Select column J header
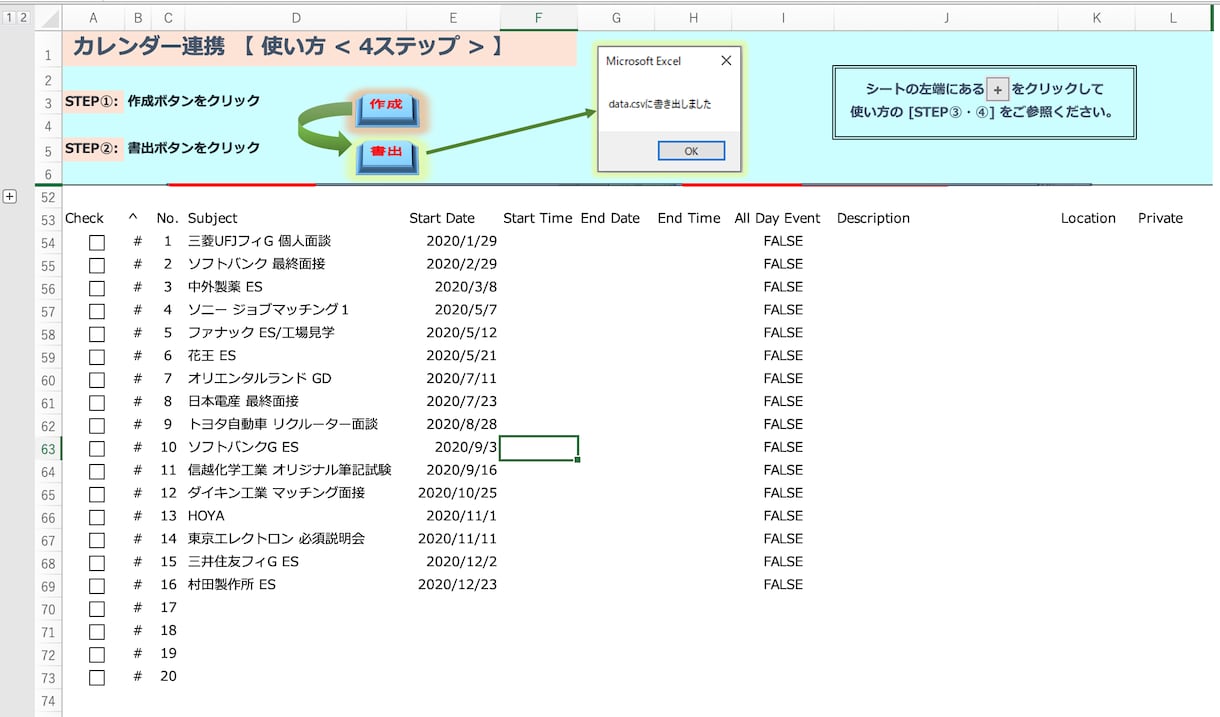The image size is (1220, 717). 946,17
